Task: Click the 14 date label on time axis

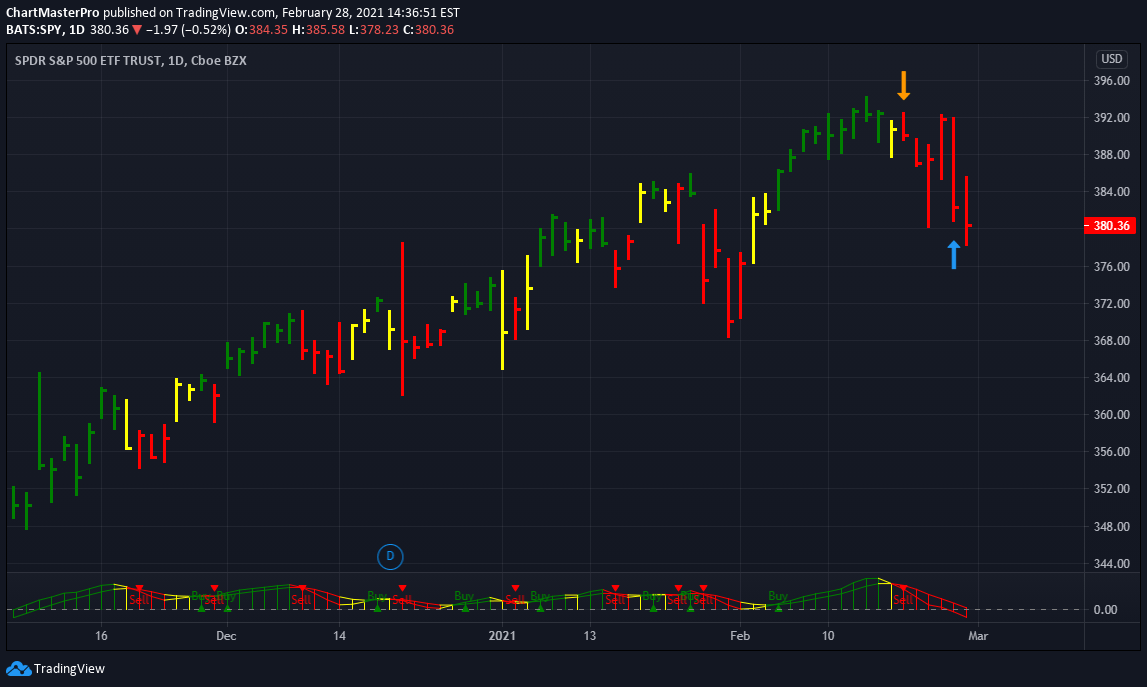Action: [x=339, y=636]
